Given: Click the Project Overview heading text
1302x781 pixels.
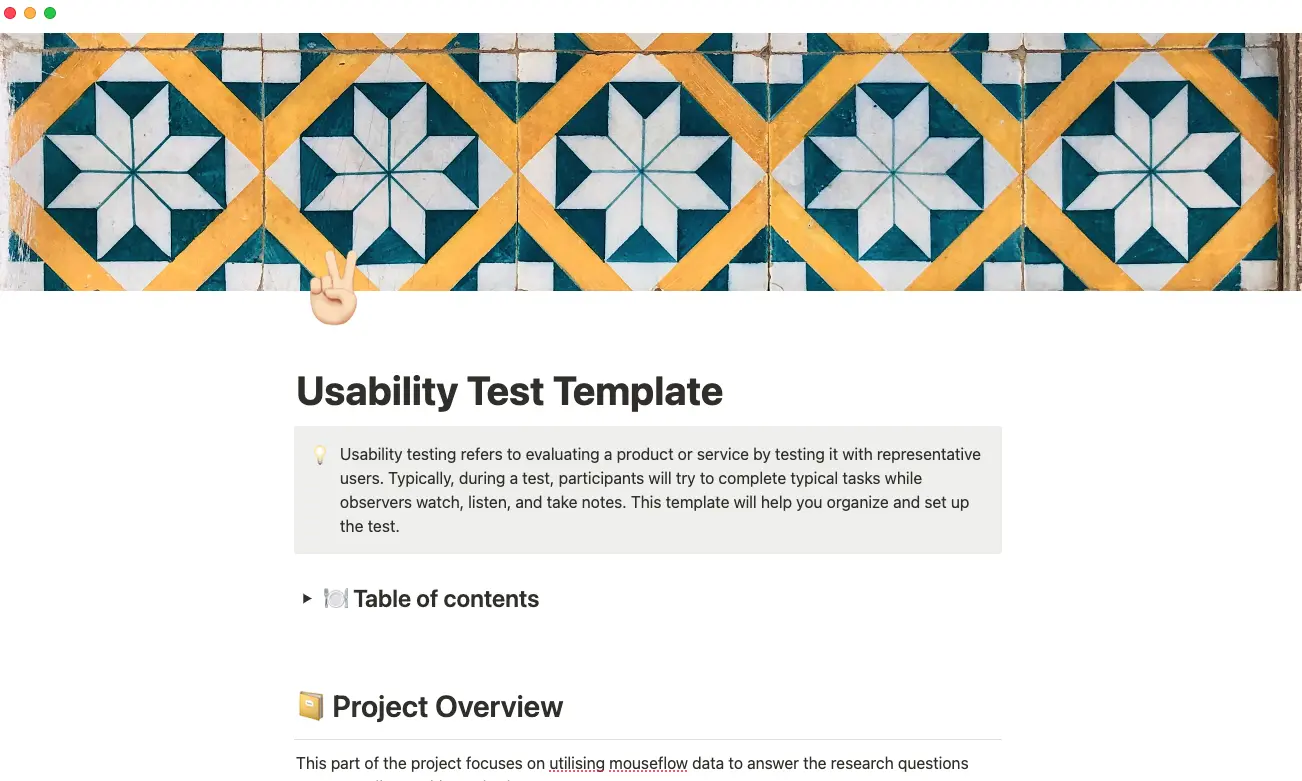Looking at the screenshot, I should pos(447,706).
